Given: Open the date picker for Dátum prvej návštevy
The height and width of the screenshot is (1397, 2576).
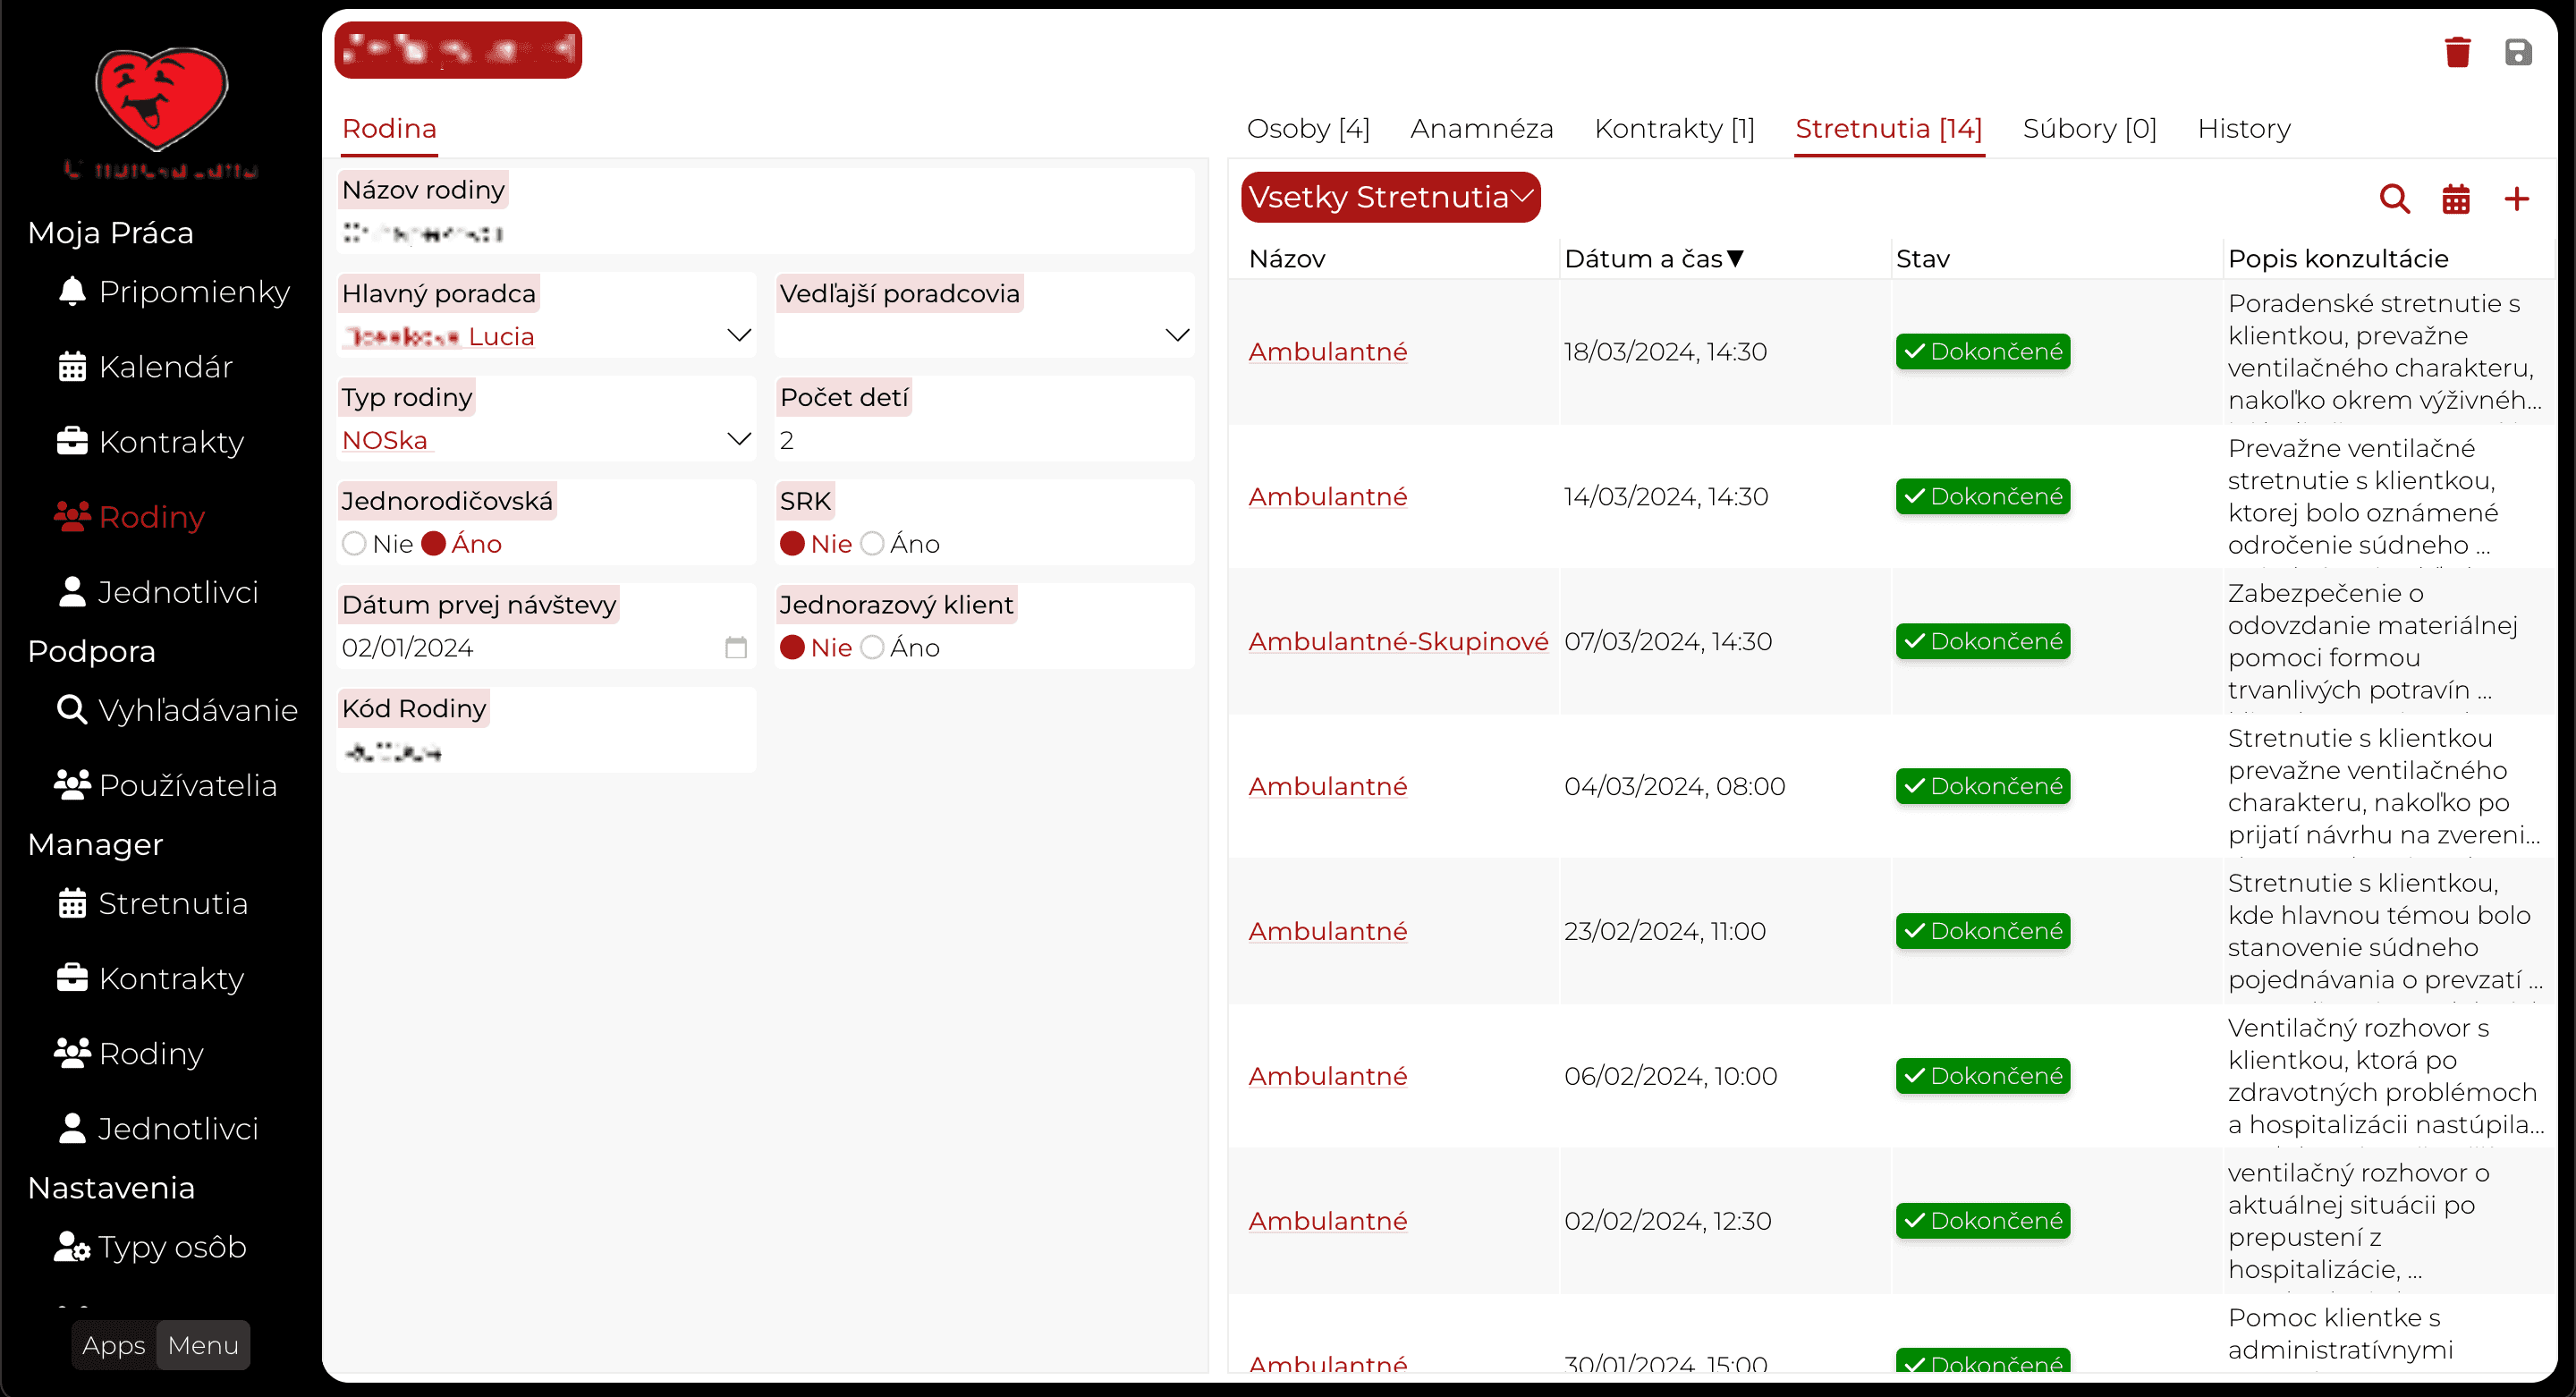Looking at the screenshot, I should coord(736,648).
